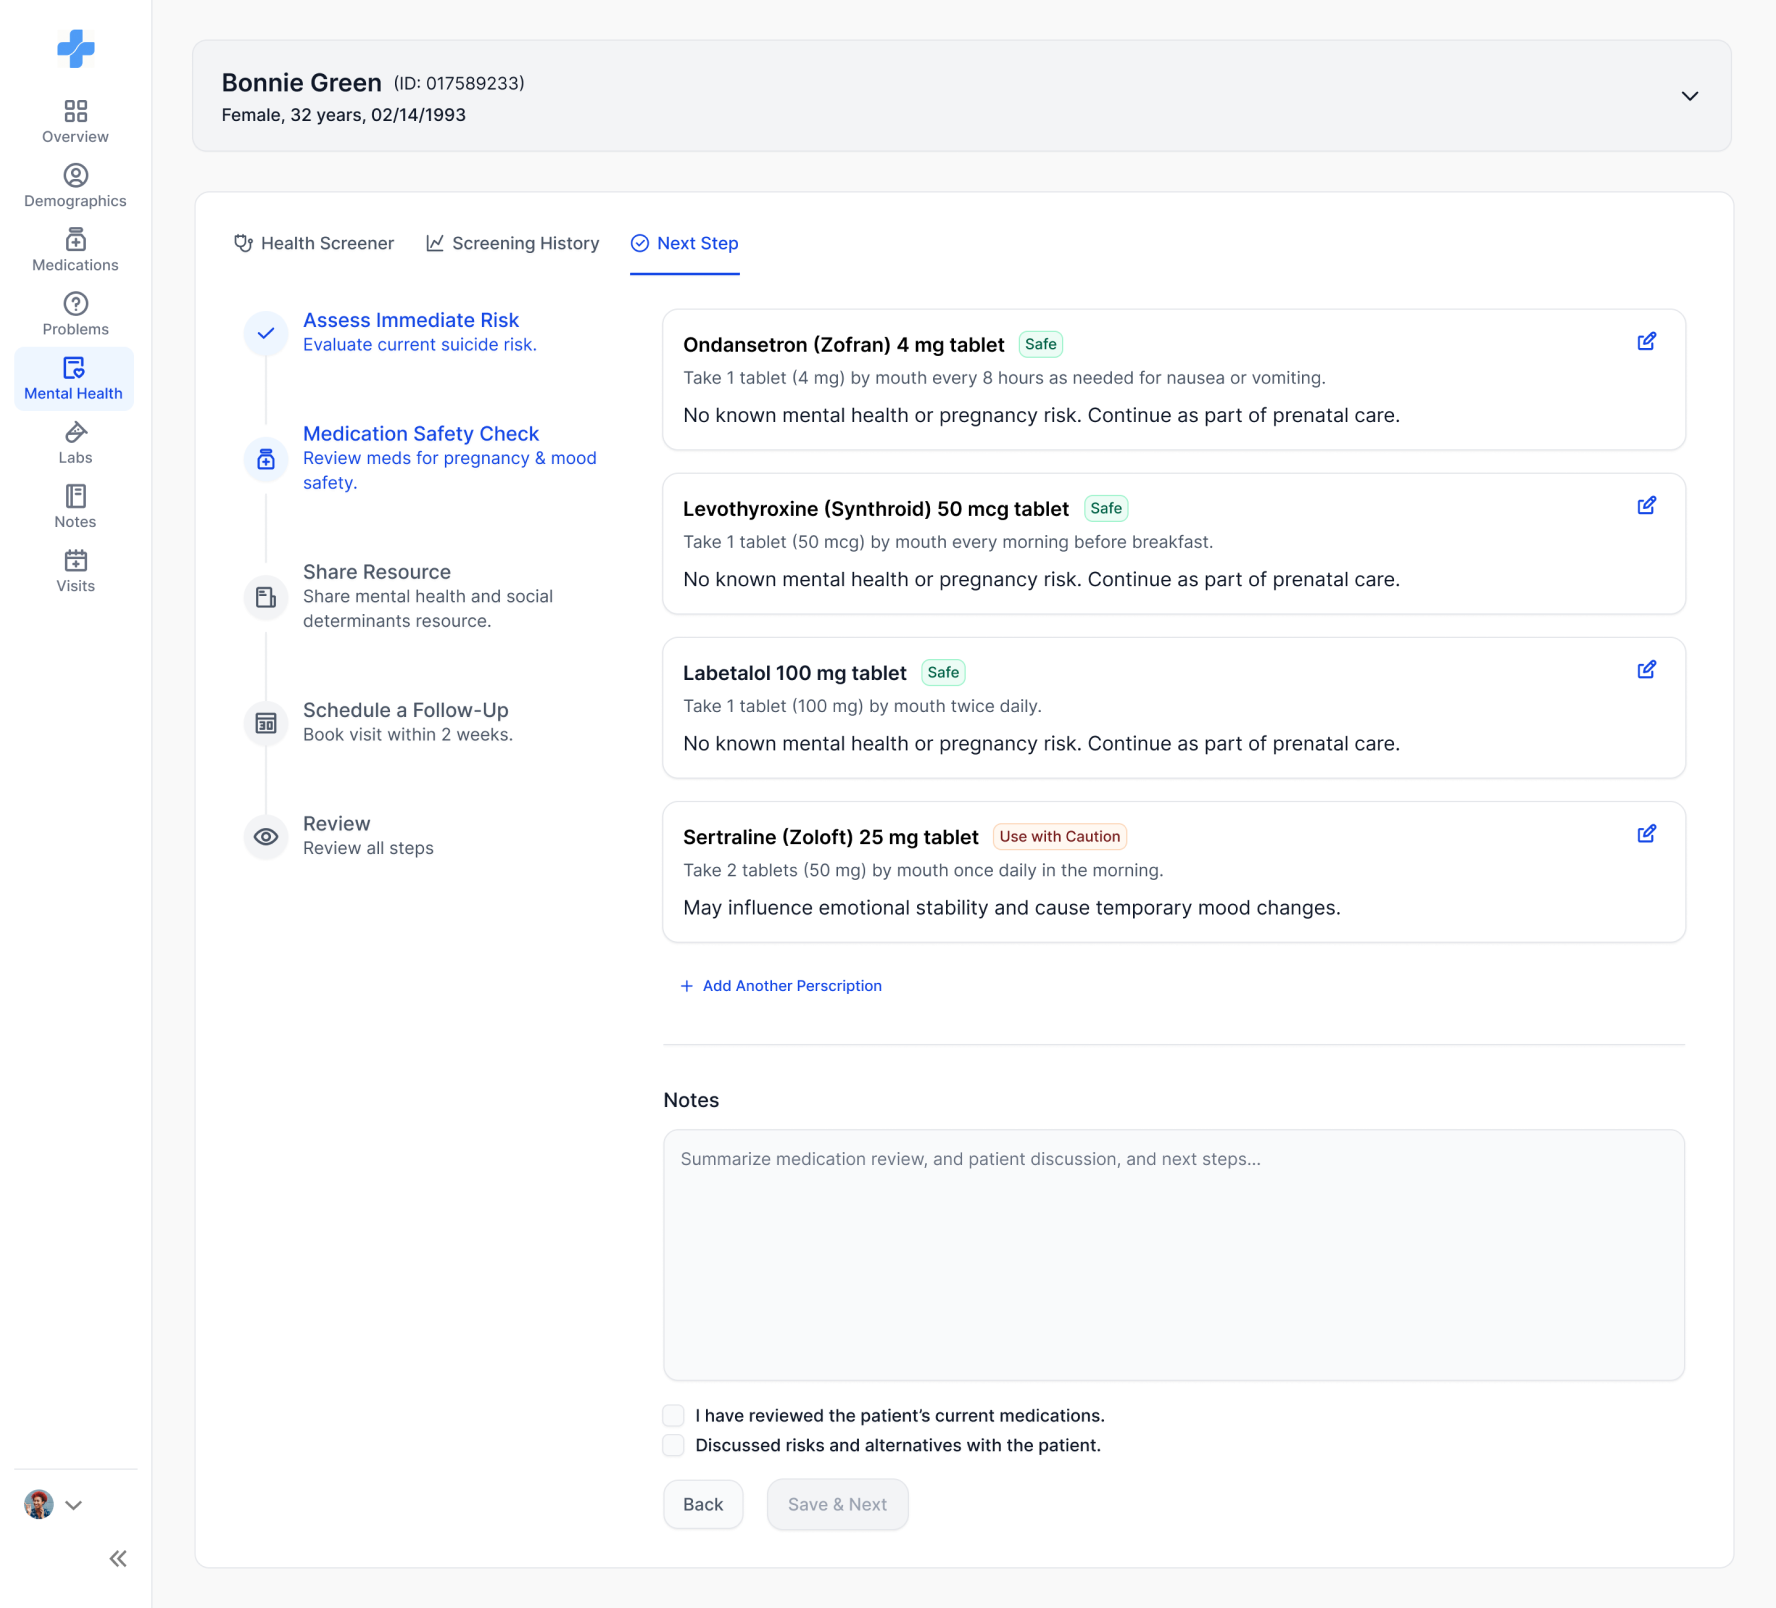The width and height of the screenshot is (1776, 1608).
Task: Check 'Discussed risks and alternatives with the patient'
Action: pos(674,1445)
